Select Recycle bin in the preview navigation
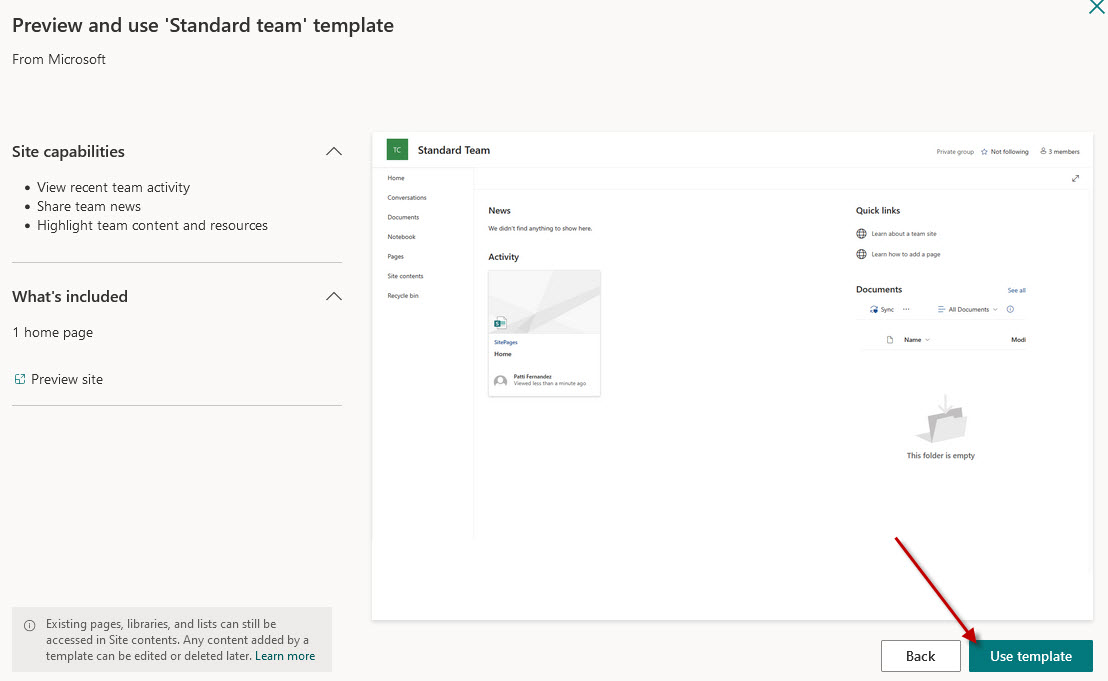The image size is (1108, 681). [403, 295]
